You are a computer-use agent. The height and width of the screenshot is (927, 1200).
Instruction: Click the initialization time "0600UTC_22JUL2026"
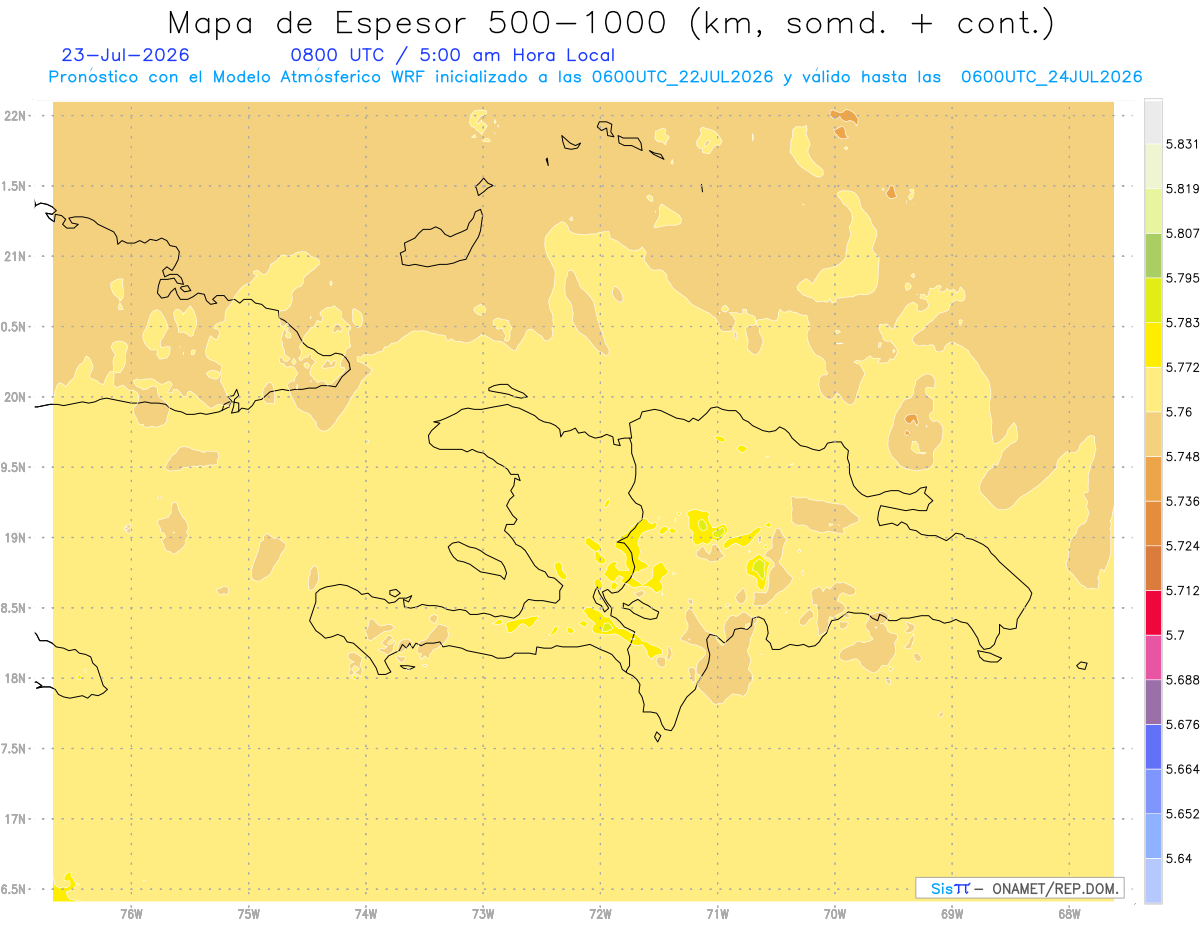point(683,77)
